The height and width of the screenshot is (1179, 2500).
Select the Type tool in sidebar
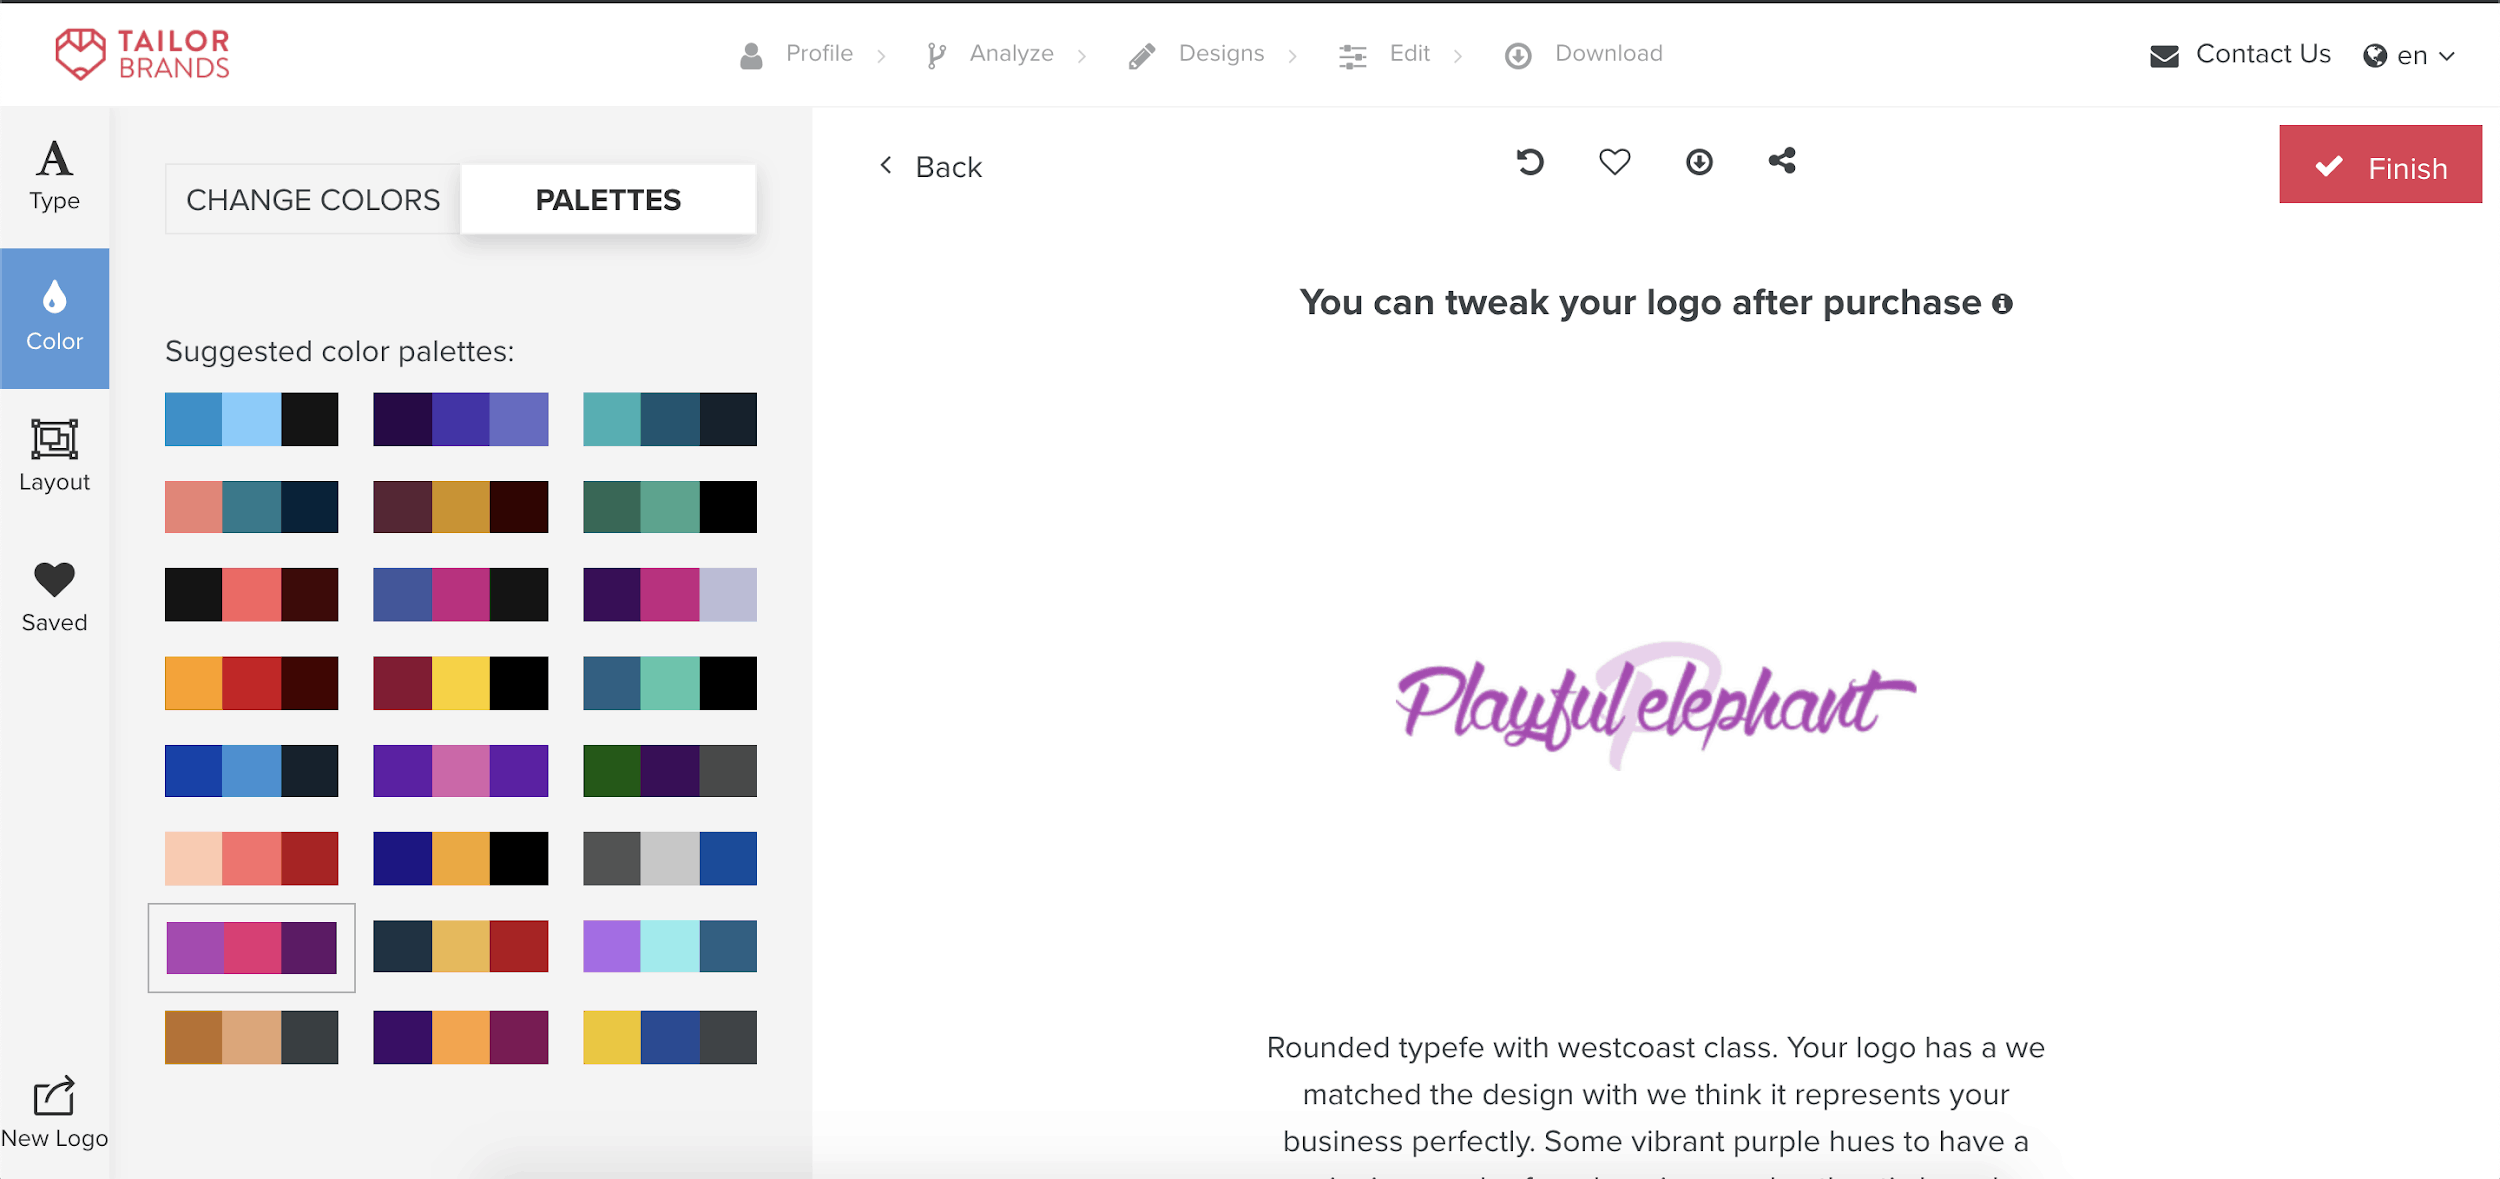coord(56,172)
